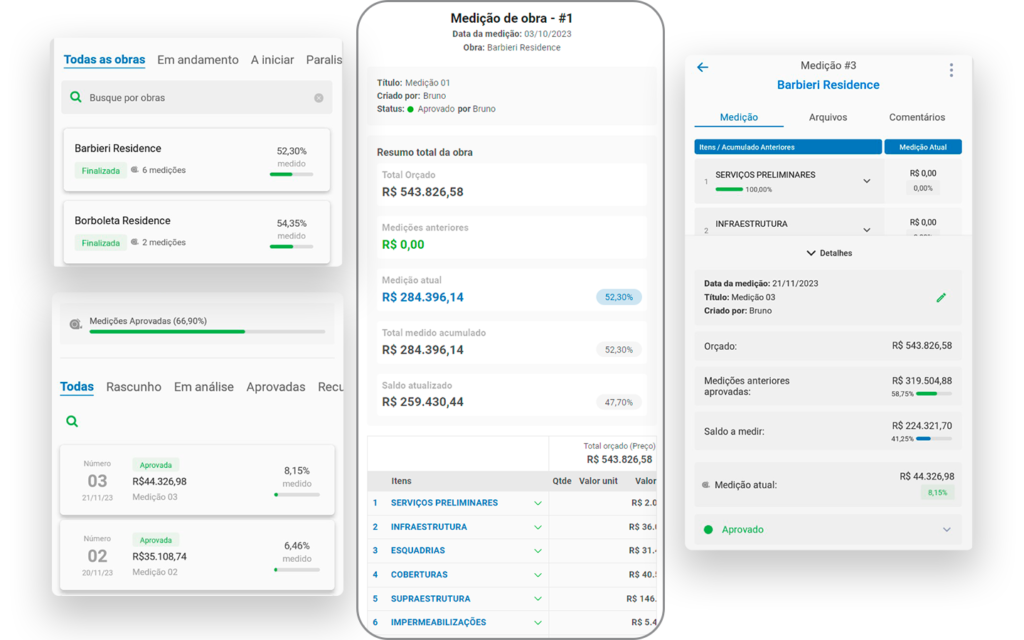Switch to the Arquivos tab
The width and height of the screenshot is (1024, 640).
[x=828, y=118]
